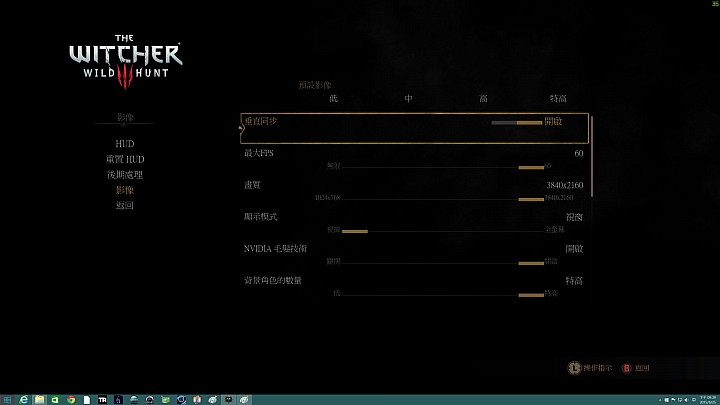Launch Google Chrome from the taskbar
Viewport: 720px width, 405px height.
point(71,400)
